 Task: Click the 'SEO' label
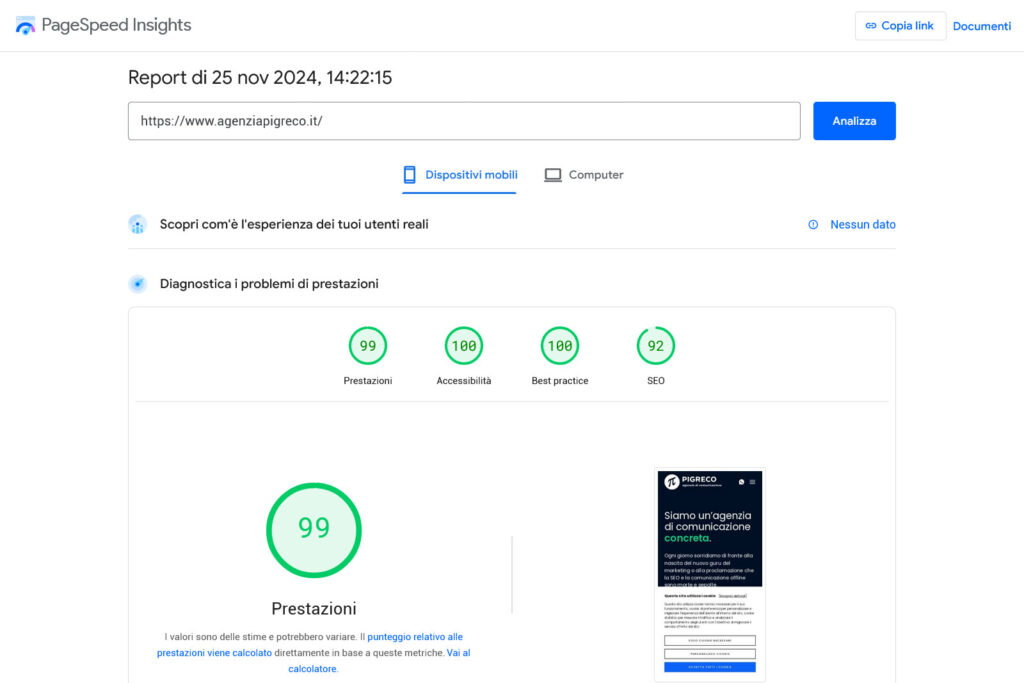click(656, 381)
